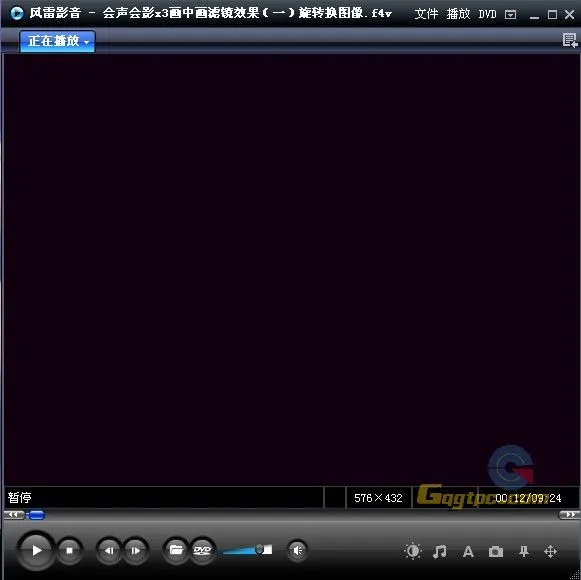Open subtitle settings letter A icon
The width and height of the screenshot is (581, 580).
[x=468, y=551]
